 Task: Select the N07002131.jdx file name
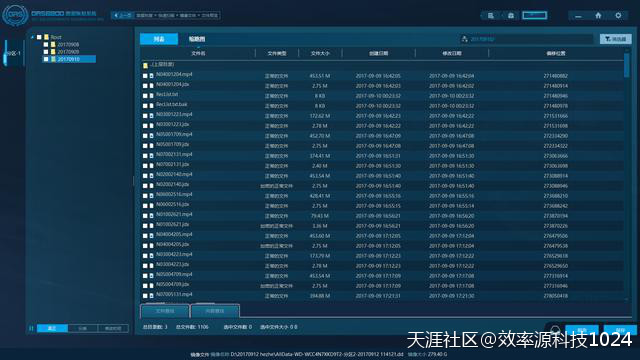pyautogui.click(x=172, y=164)
